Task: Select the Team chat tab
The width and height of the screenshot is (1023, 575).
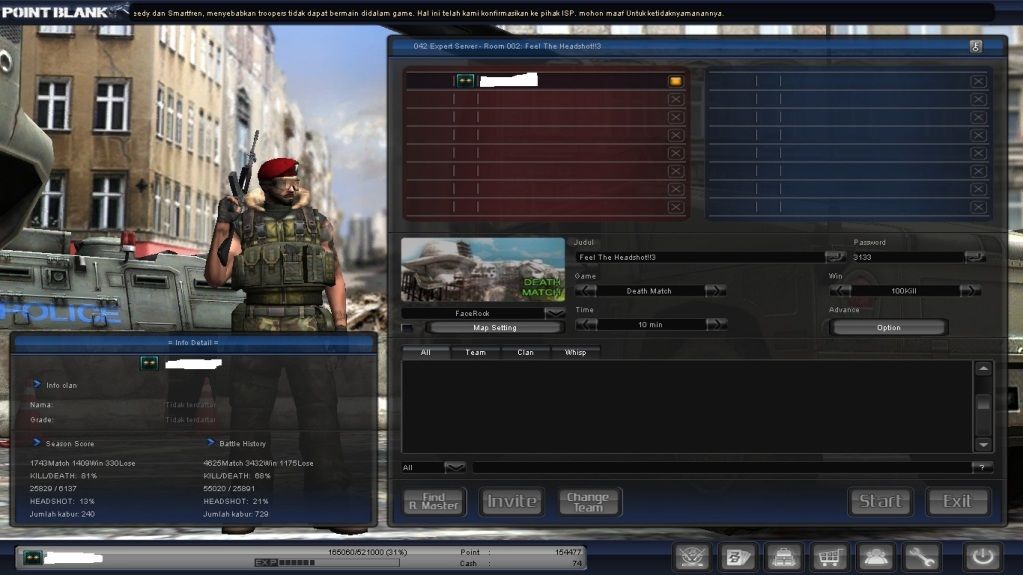Action: [476, 352]
